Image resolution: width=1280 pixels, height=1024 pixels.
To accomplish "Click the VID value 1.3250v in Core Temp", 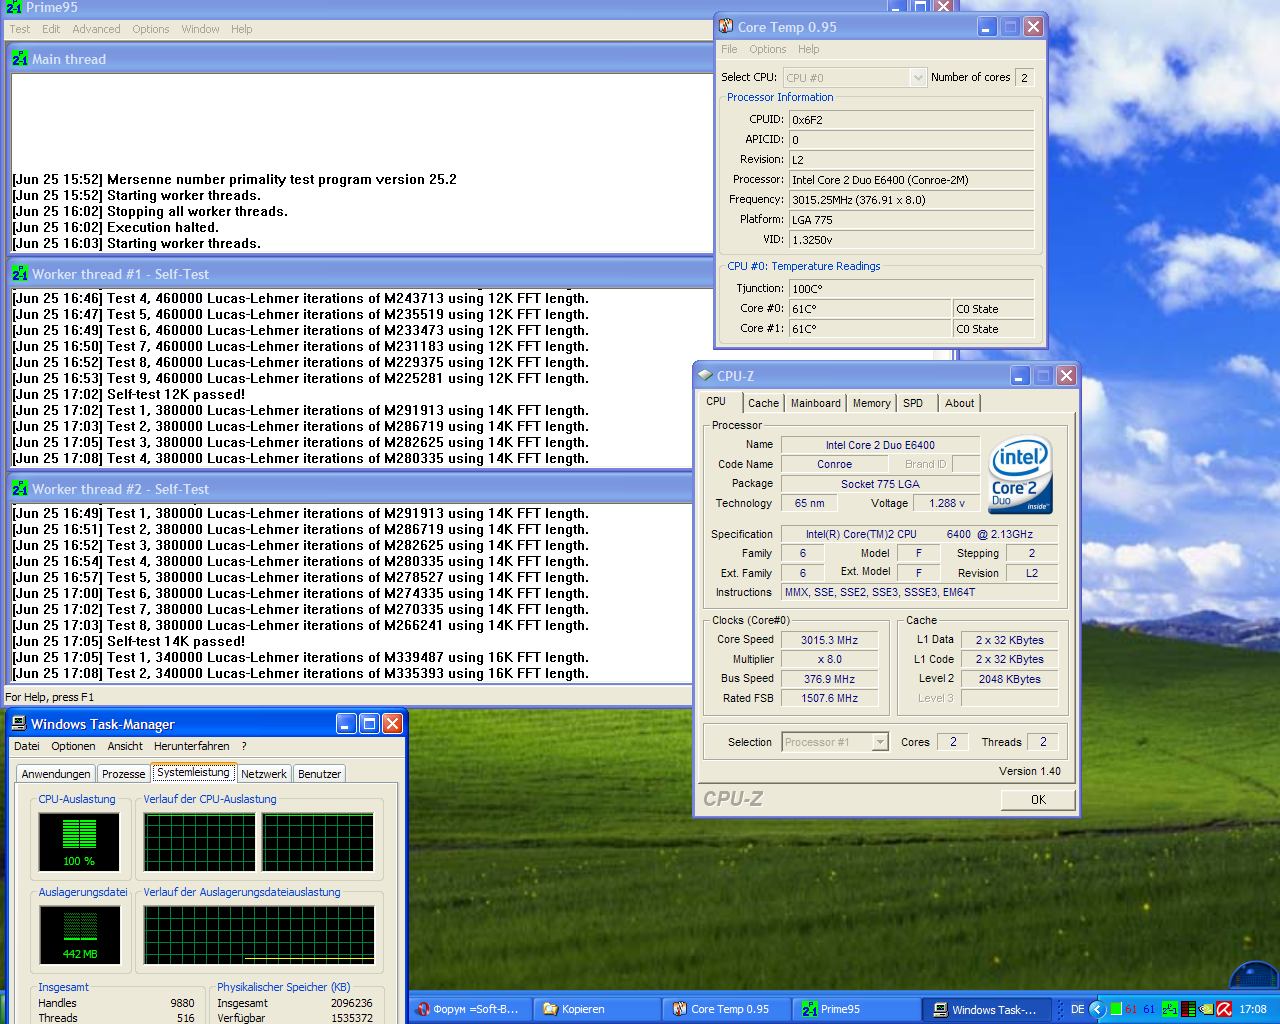I will [911, 240].
